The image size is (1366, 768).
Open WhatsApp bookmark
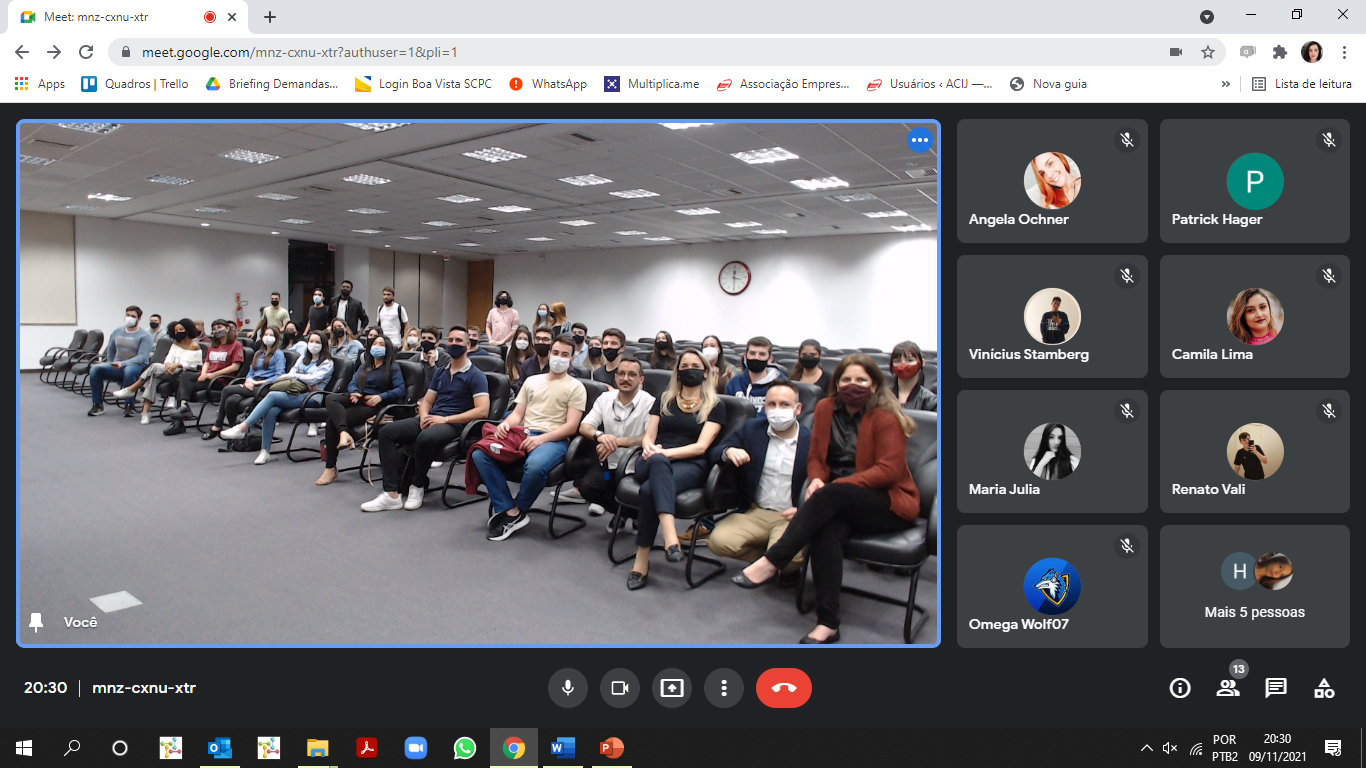pyautogui.click(x=548, y=84)
